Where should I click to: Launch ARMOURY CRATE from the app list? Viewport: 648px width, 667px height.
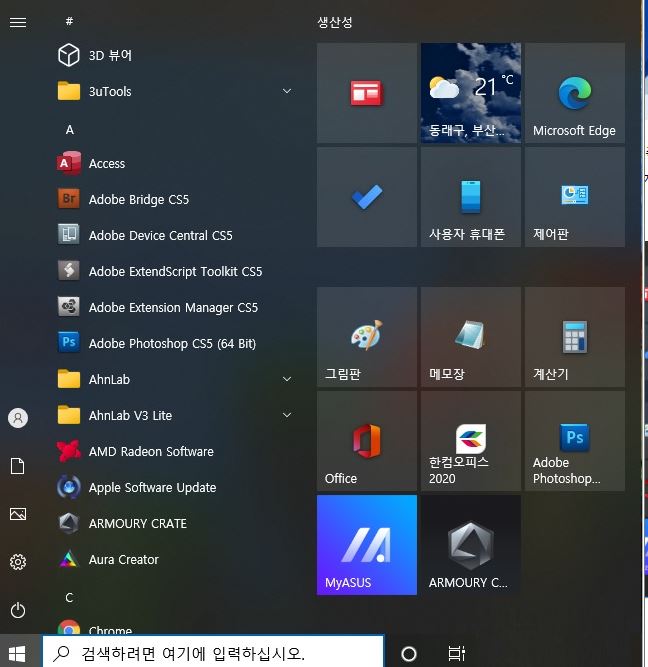[174, 523]
